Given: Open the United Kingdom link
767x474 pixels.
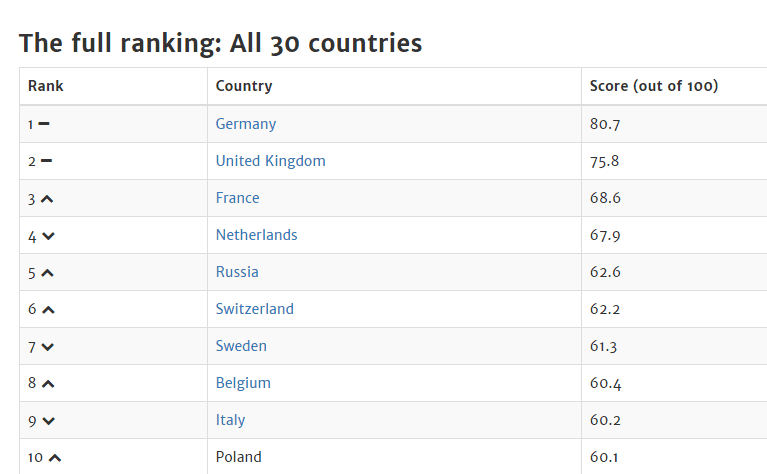Looking at the screenshot, I should [270, 161].
